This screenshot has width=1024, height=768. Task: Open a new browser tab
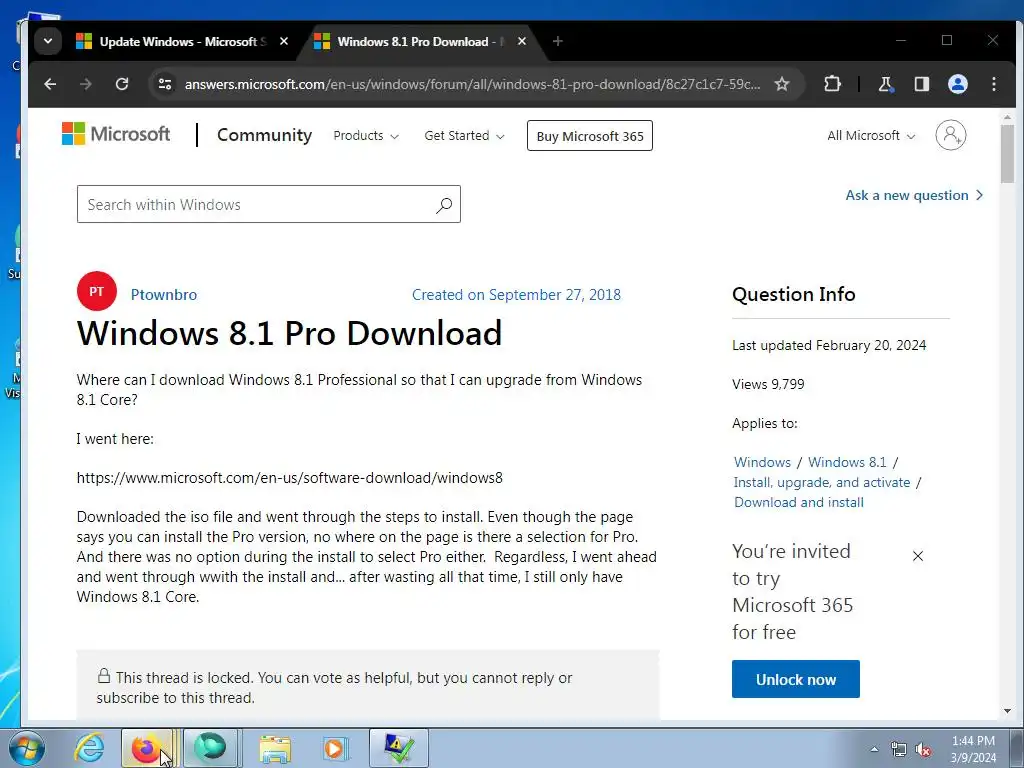(558, 41)
